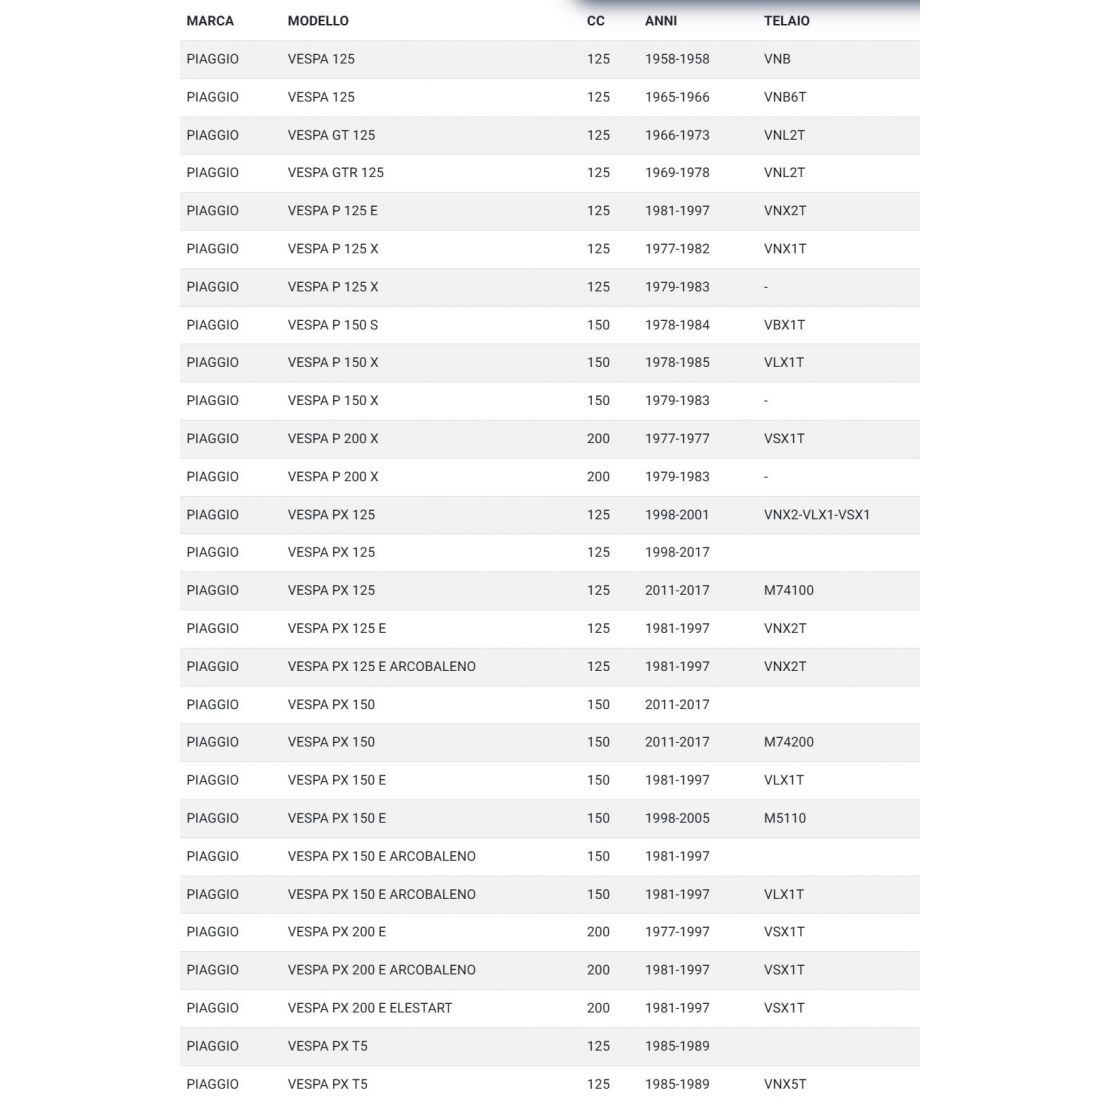This screenshot has width=1100, height=1100.
Task: Click the VNX2-VLX1-VSX1 frame cell
Action: (817, 515)
